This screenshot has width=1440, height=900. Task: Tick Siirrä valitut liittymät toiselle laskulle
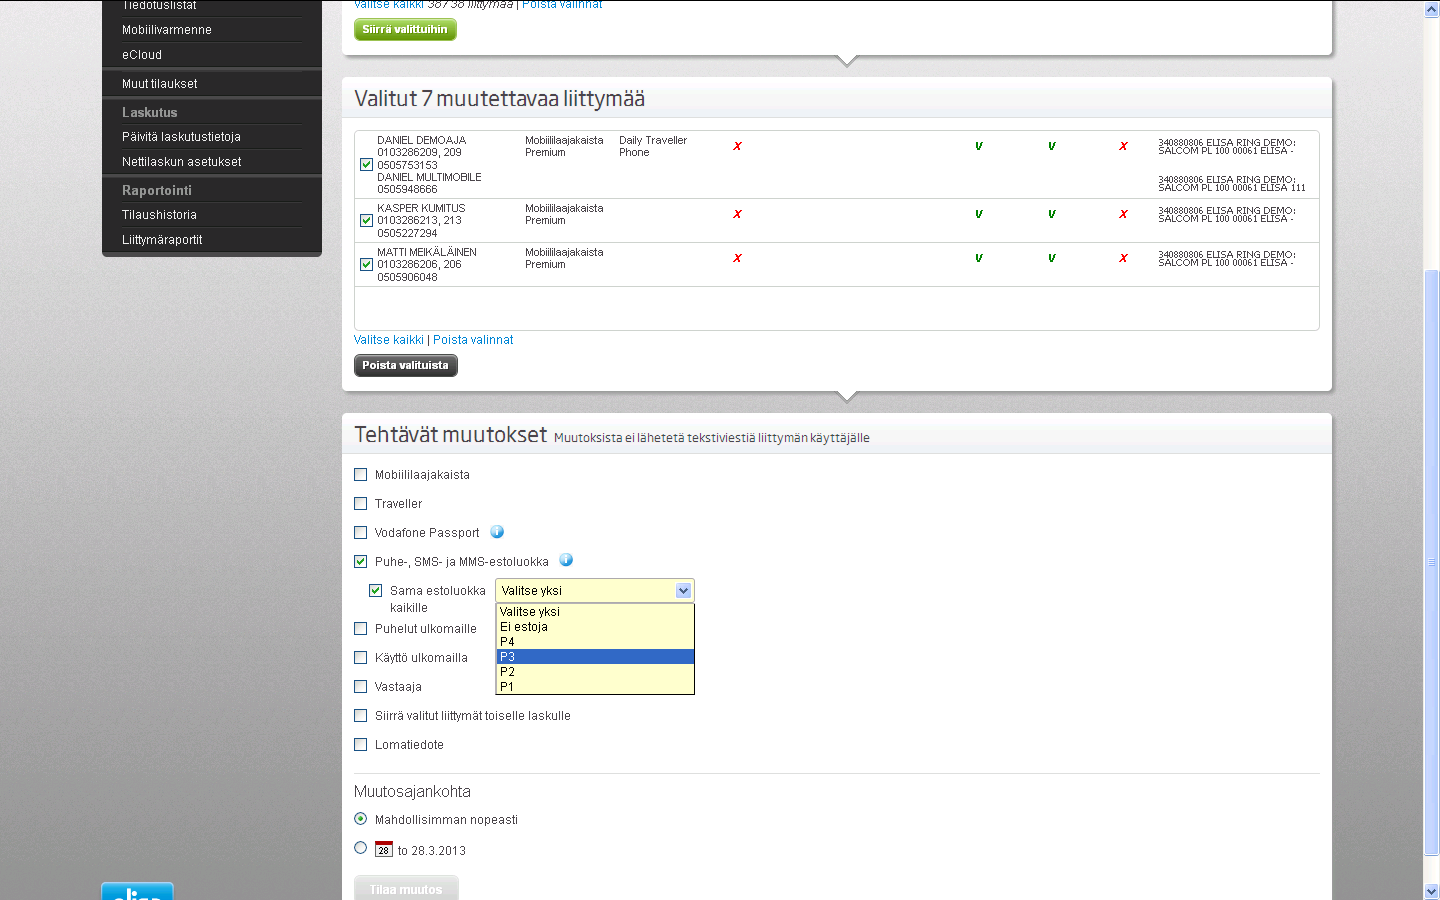pos(360,715)
